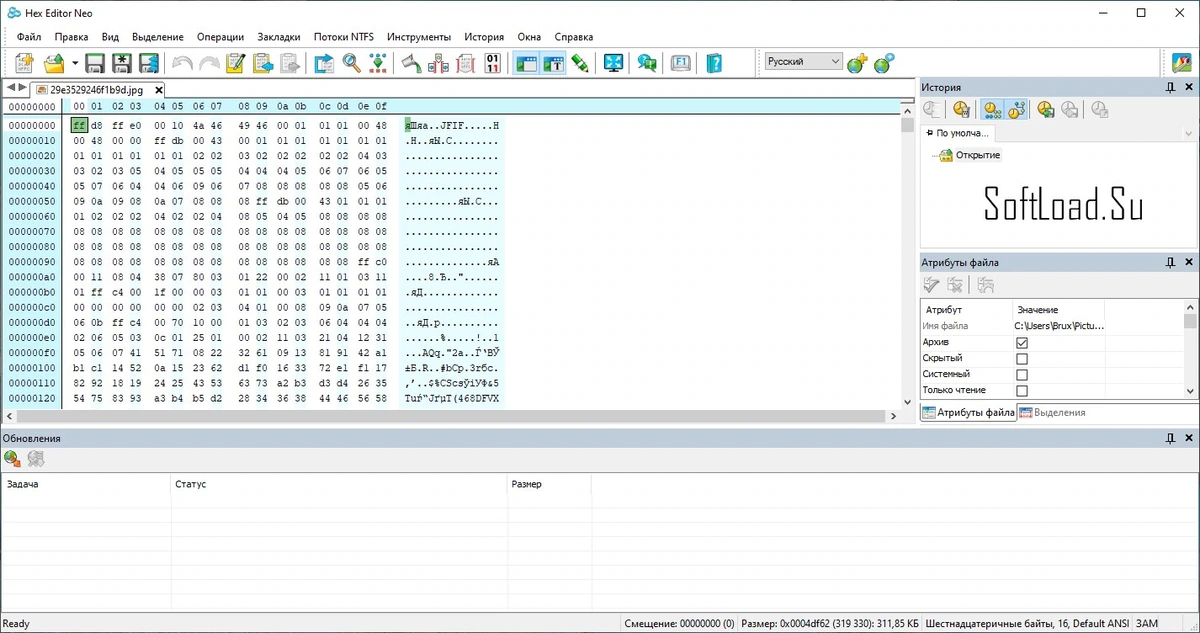Toggle the history clock tree view icon
This screenshot has height=633, width=1200.
point(1017,110)
